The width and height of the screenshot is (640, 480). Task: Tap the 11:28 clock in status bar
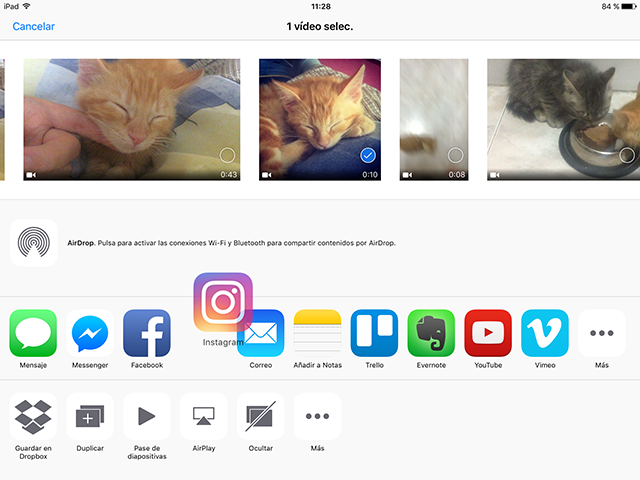321,7
